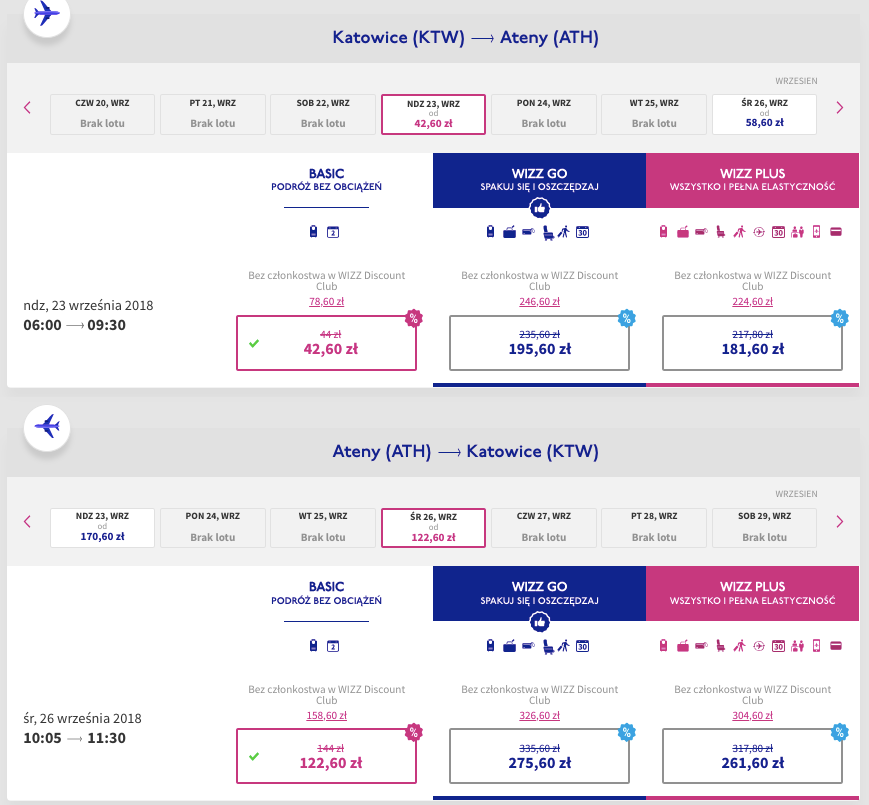This screenshot has width=869, height=805.
Task: Show later outbound dates with right arrow
Action: point(839,108)
